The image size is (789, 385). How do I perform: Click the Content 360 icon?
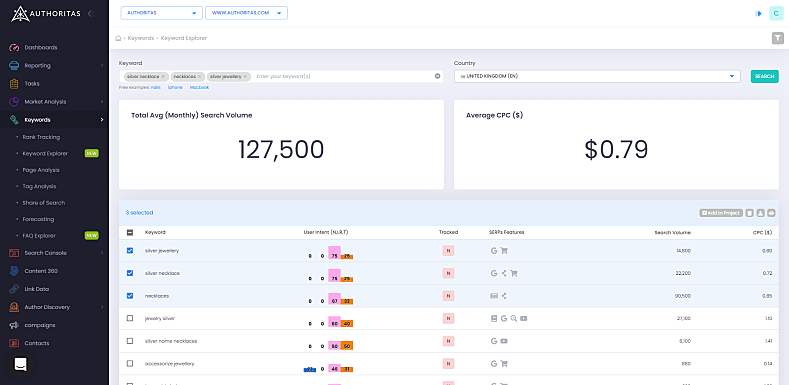pos(14,271)
